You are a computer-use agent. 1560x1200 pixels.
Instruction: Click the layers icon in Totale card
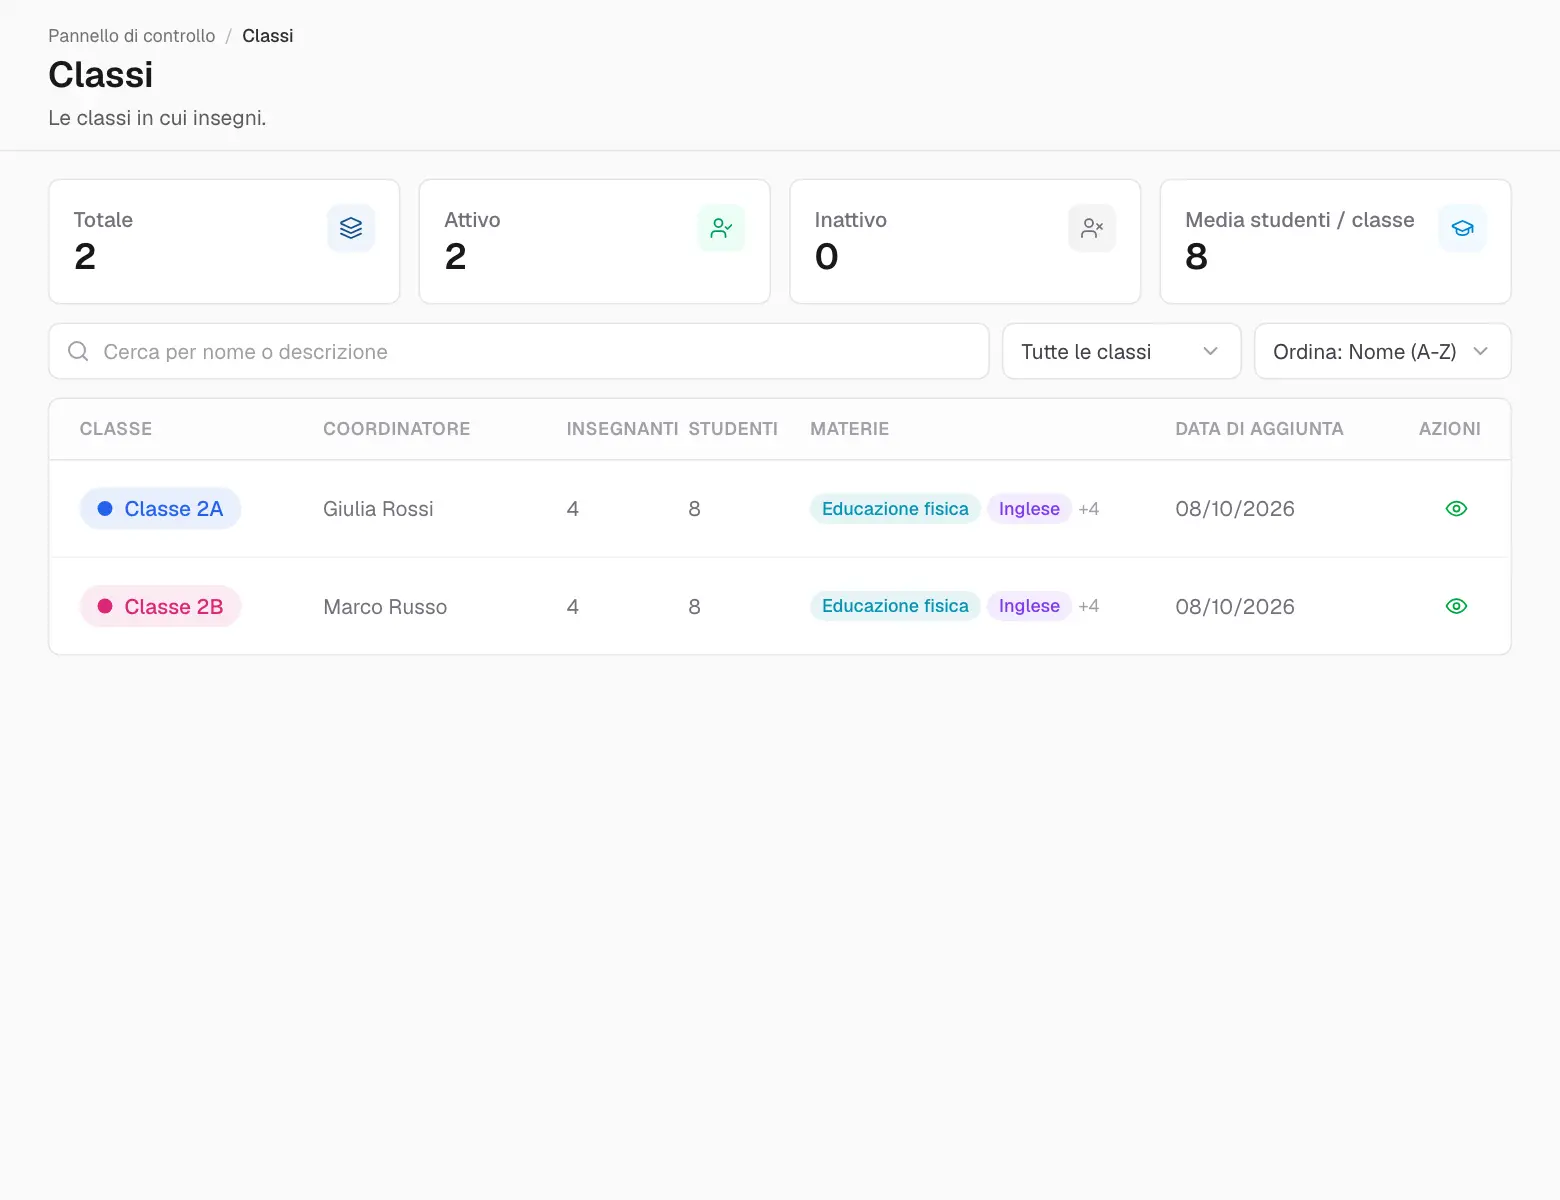point(351,228)
